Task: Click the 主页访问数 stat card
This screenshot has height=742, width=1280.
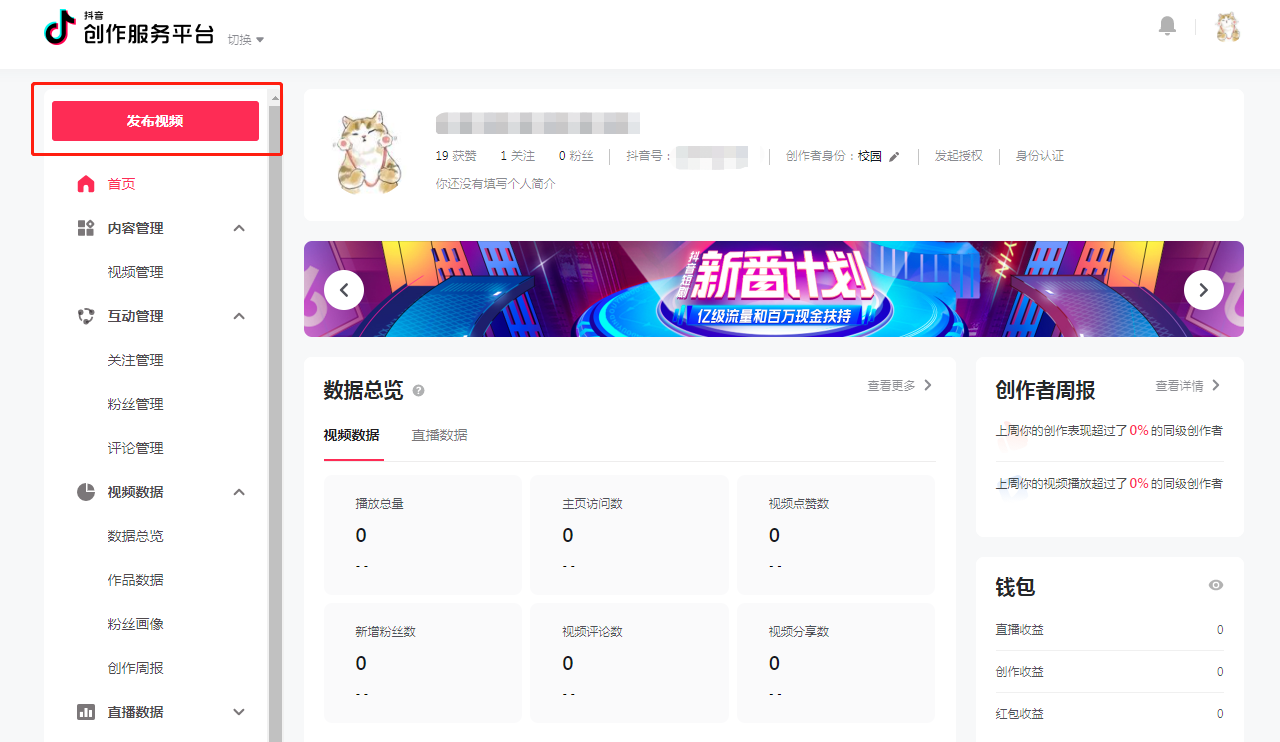Action: coord(629,535)
